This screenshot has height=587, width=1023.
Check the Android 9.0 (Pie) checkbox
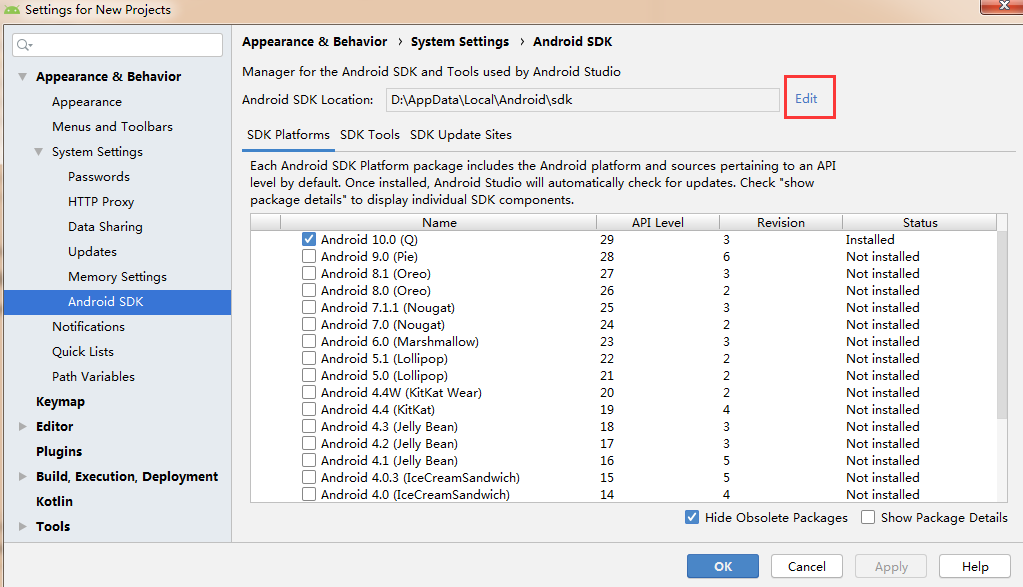click(x=309, y=256)
